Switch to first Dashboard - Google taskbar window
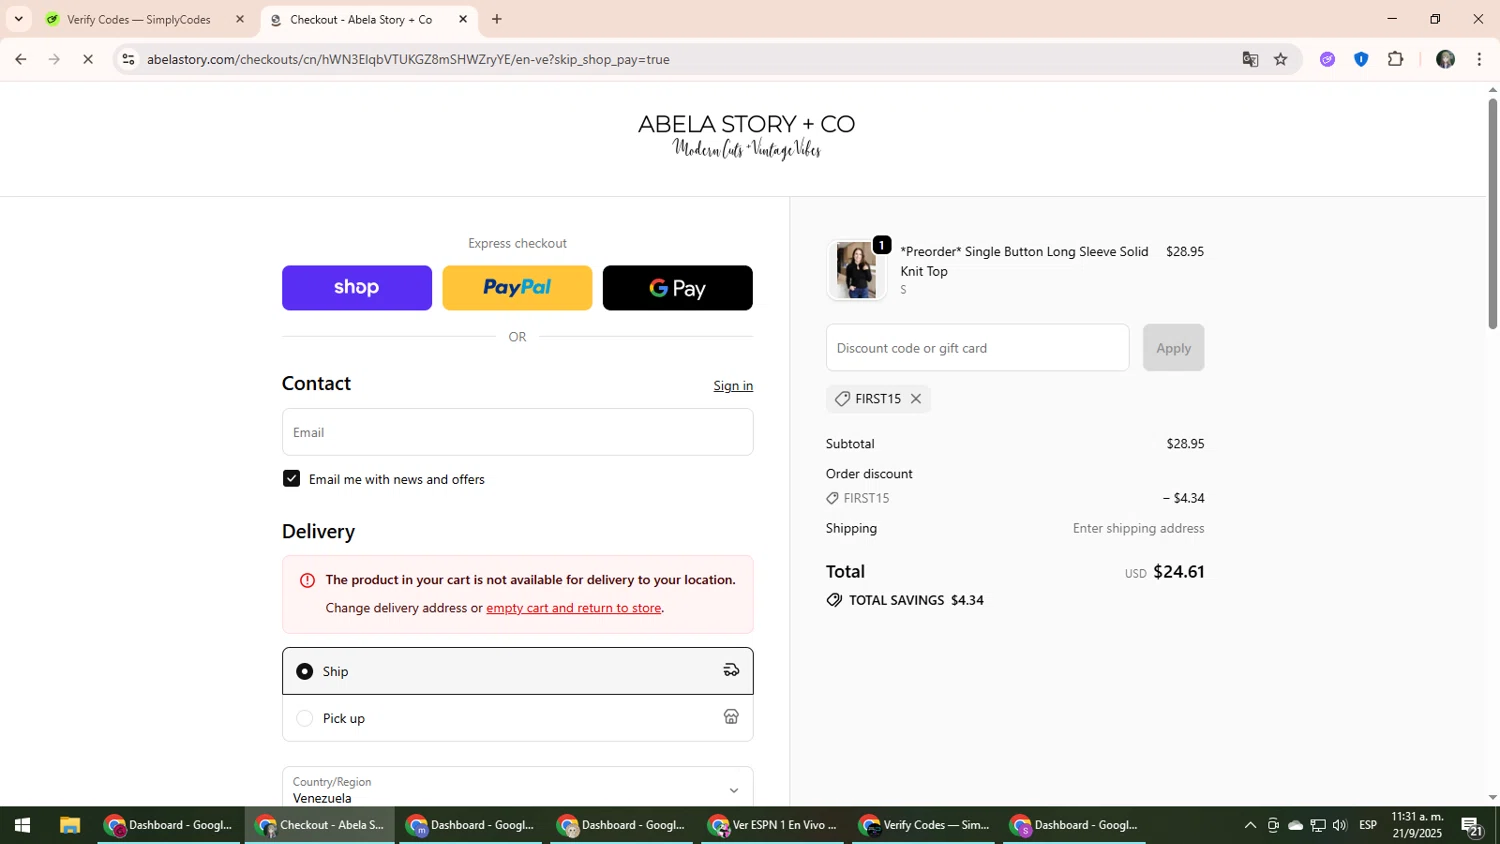Screen dimensions: 1500x844 169,825
